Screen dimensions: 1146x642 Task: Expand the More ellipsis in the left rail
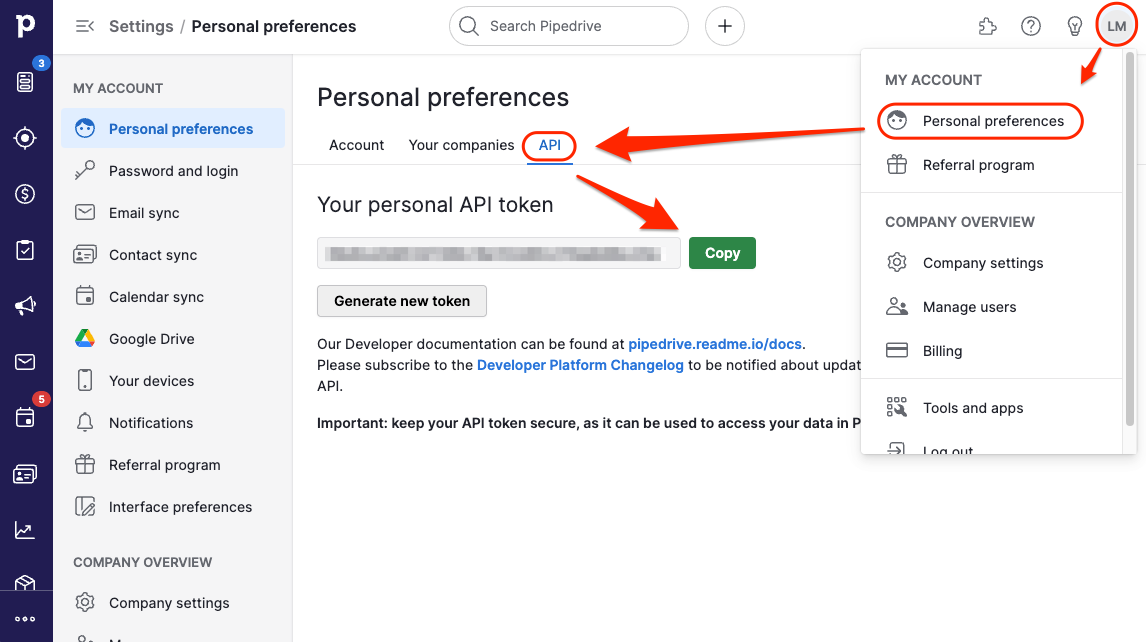pos(26,619)
